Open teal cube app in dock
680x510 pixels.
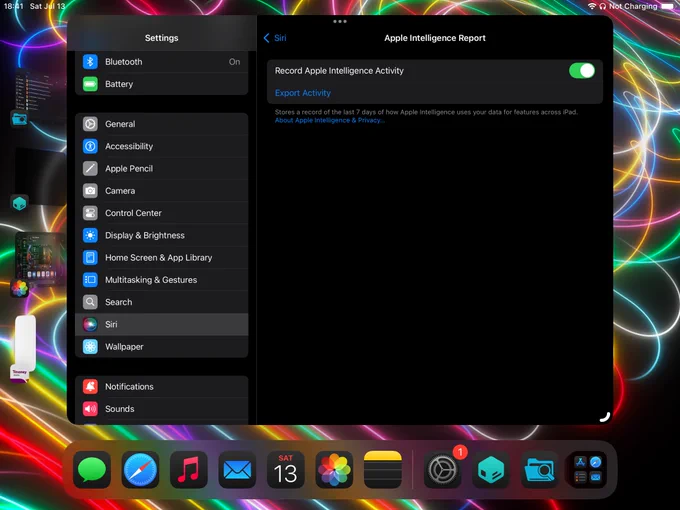coord(491,470)
